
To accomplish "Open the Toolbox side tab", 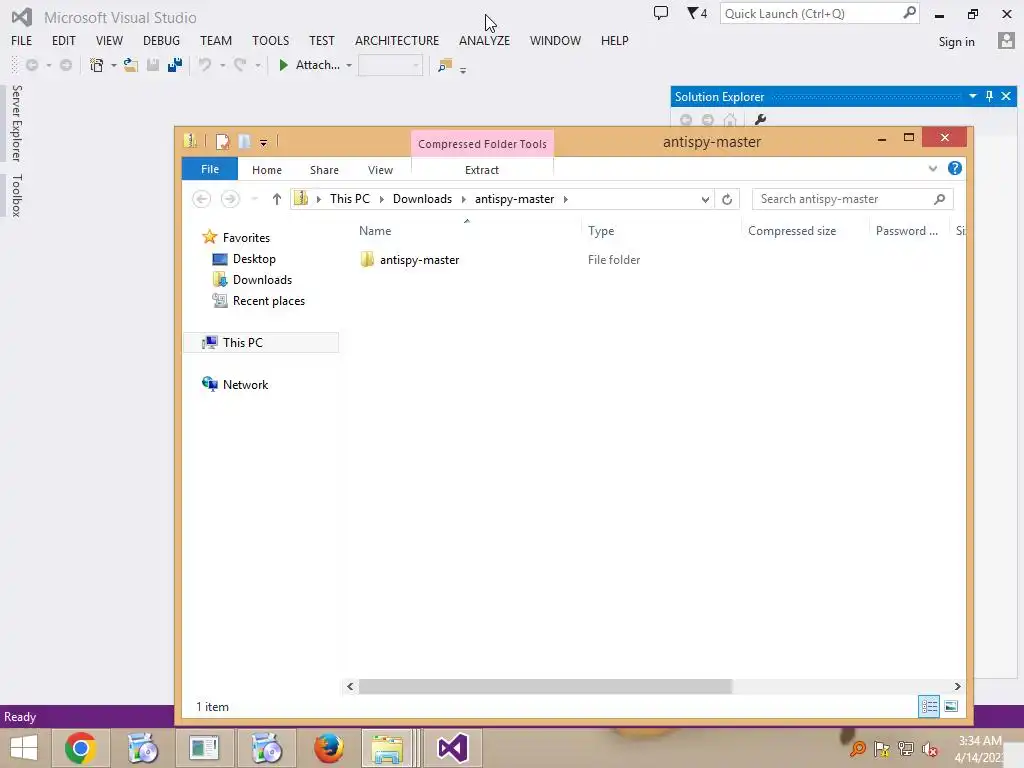I will (x=16, y=195).
